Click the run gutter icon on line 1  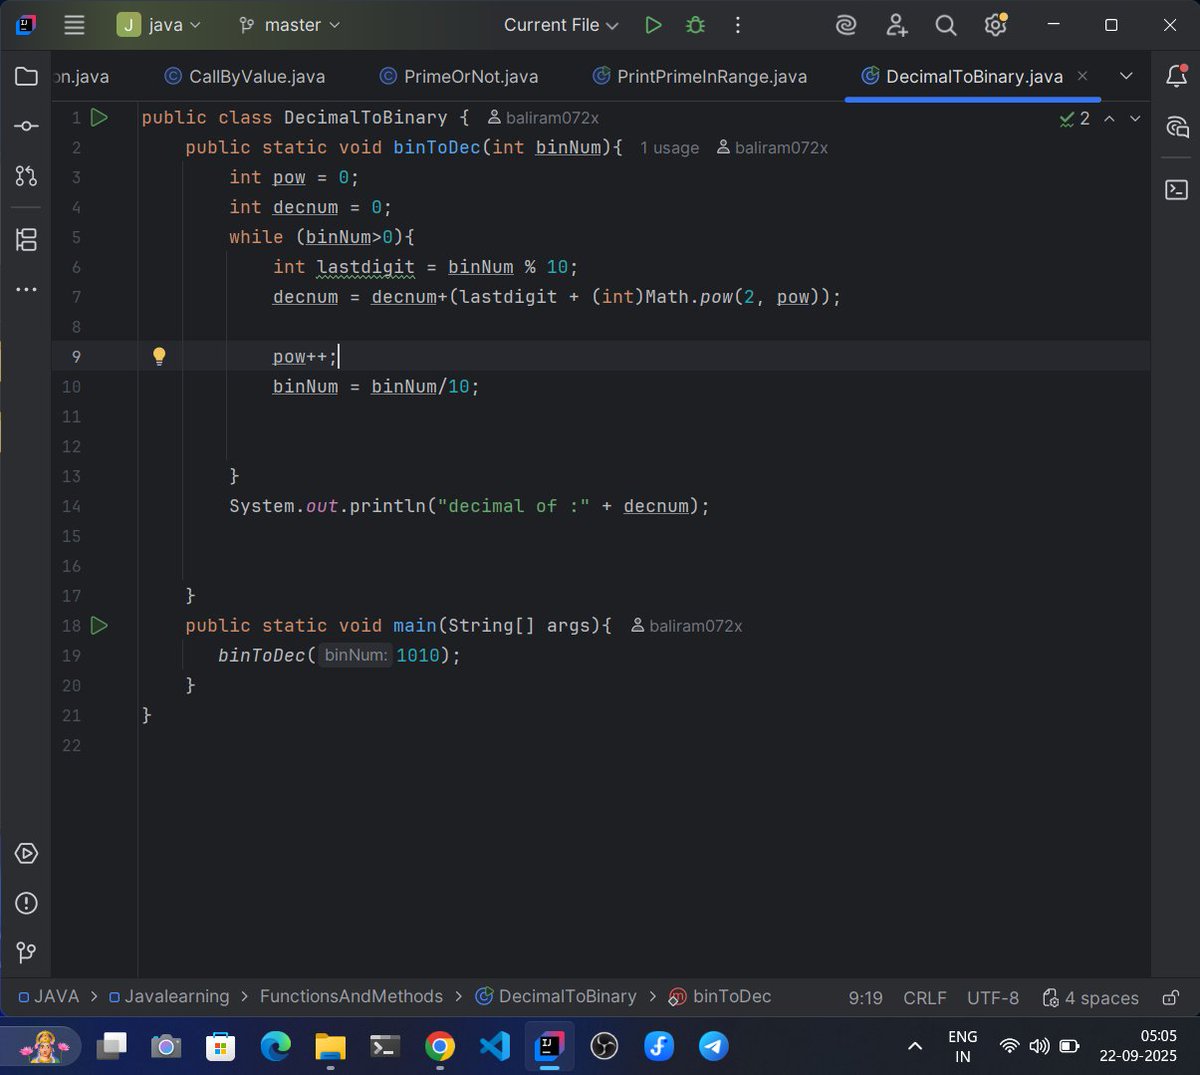point(99,117)
